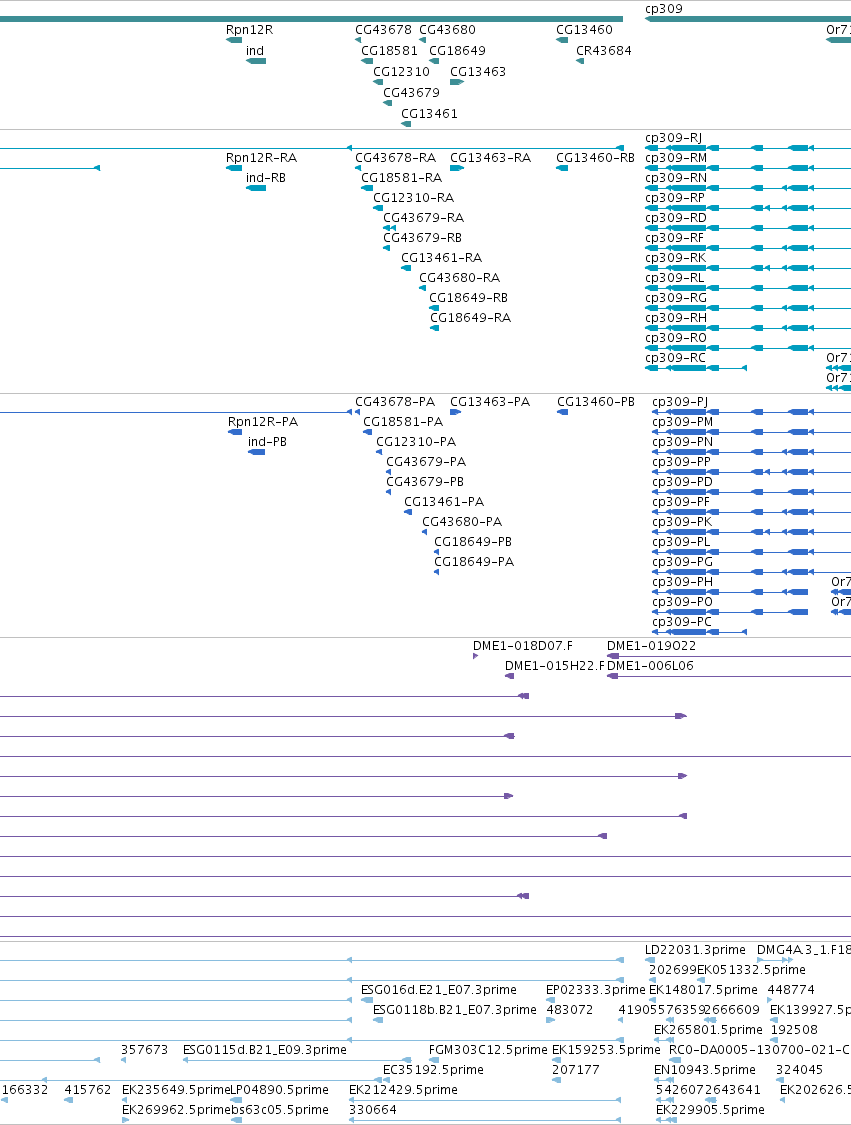Open polypeptide CG12310-PA
The height and width of the screenshot is (1125, 851).
[416, 441]
